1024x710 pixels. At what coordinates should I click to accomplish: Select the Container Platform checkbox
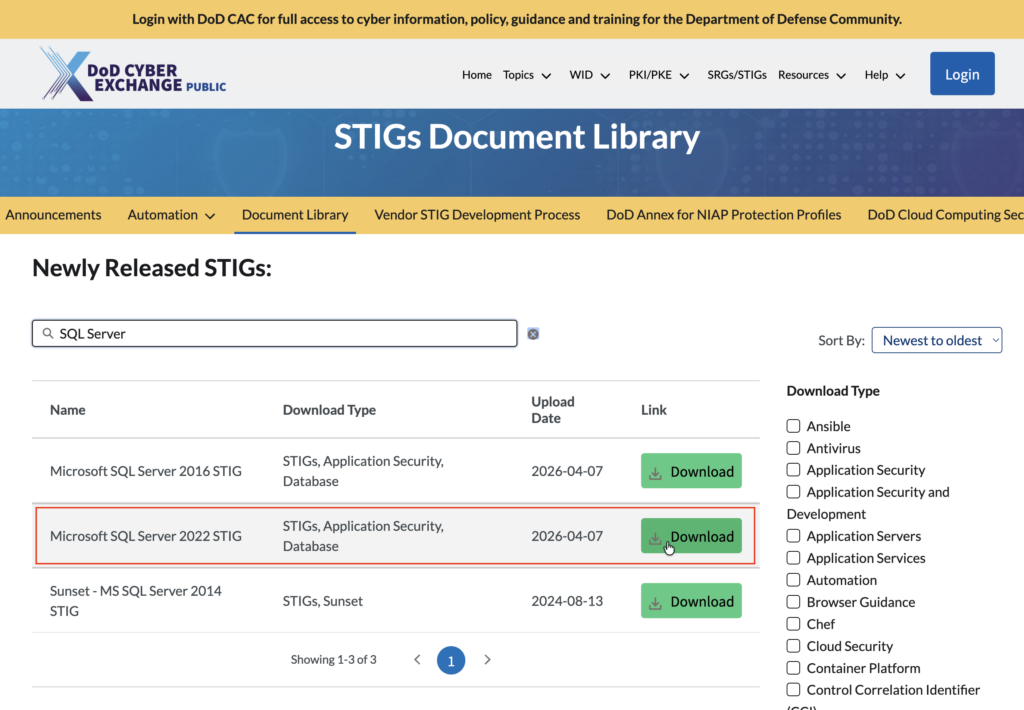[793, 668]
